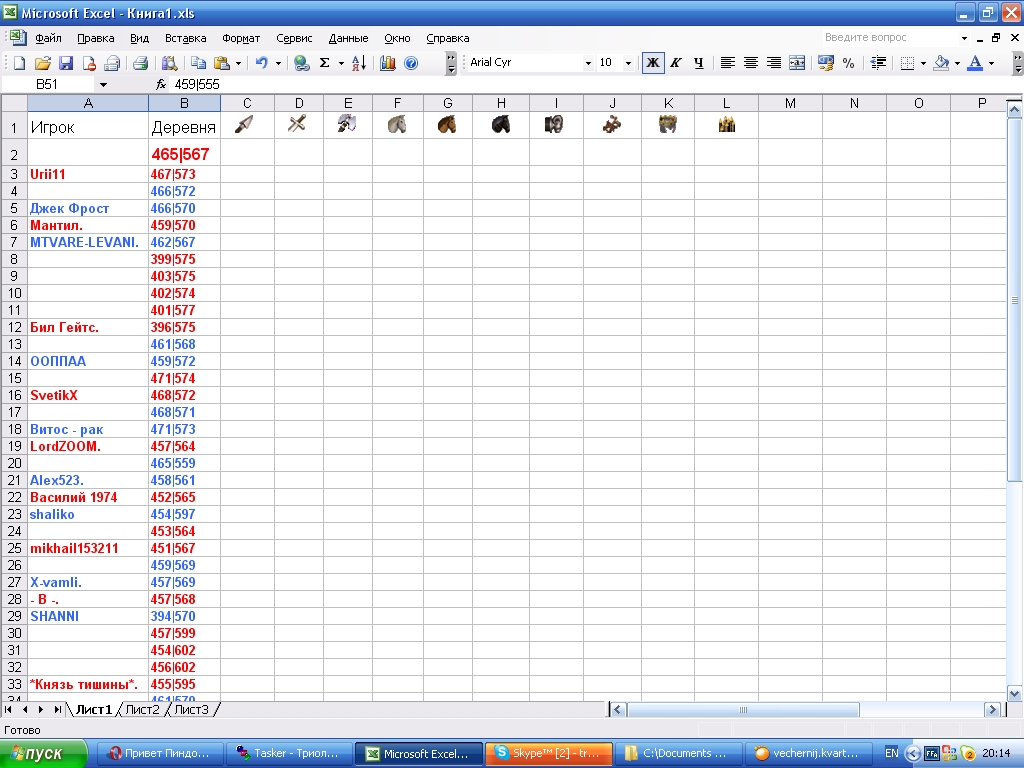
Task: Open Excel Help via the question mark icon
Action: (411, 63)
